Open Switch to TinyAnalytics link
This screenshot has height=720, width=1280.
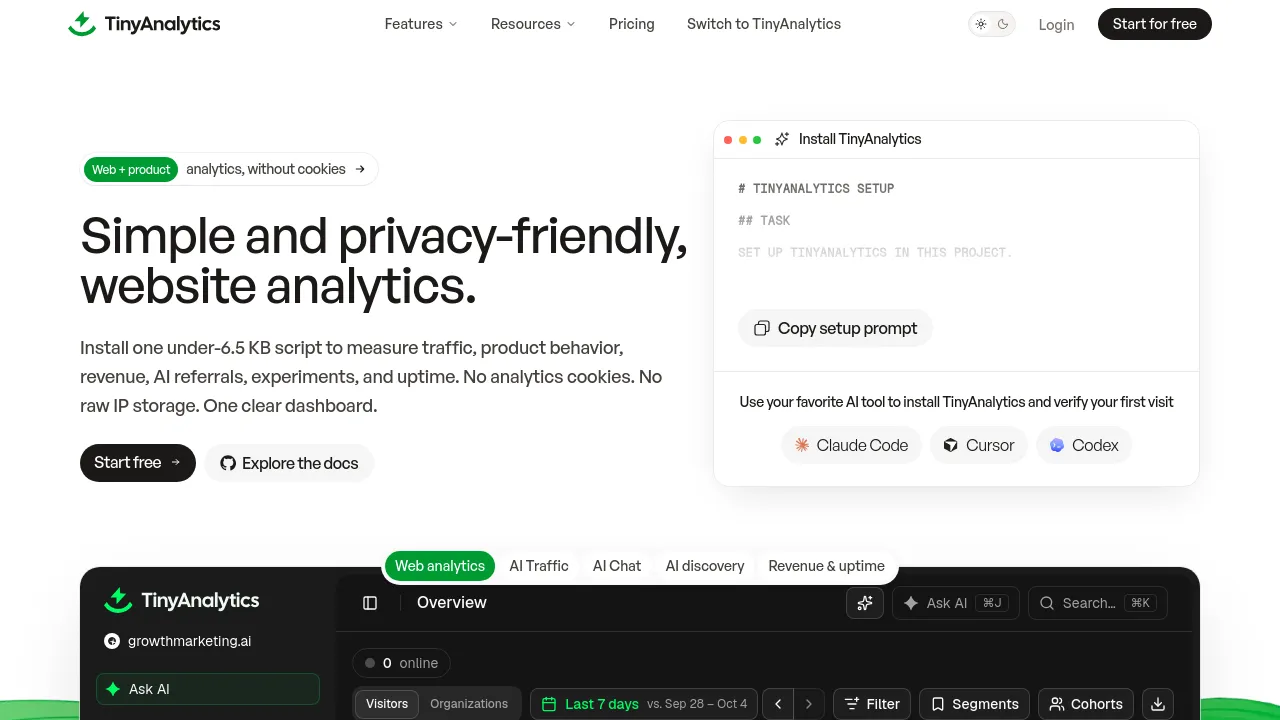point(764,24)
